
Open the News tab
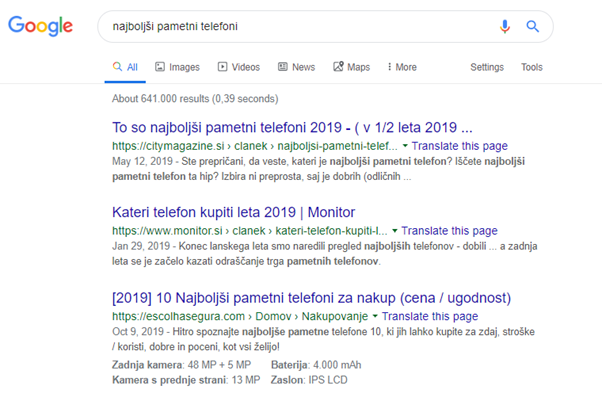[296, 67]
